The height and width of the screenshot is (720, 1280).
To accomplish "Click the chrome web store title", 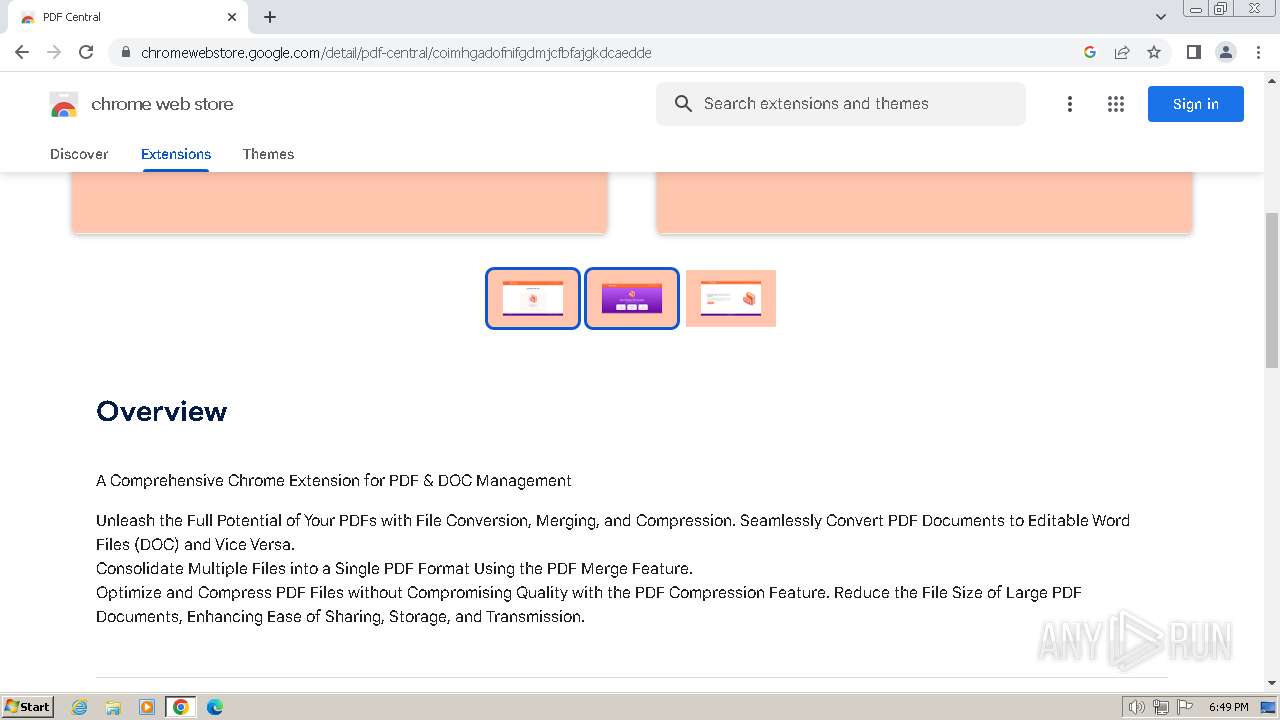I will coord(162,104).
